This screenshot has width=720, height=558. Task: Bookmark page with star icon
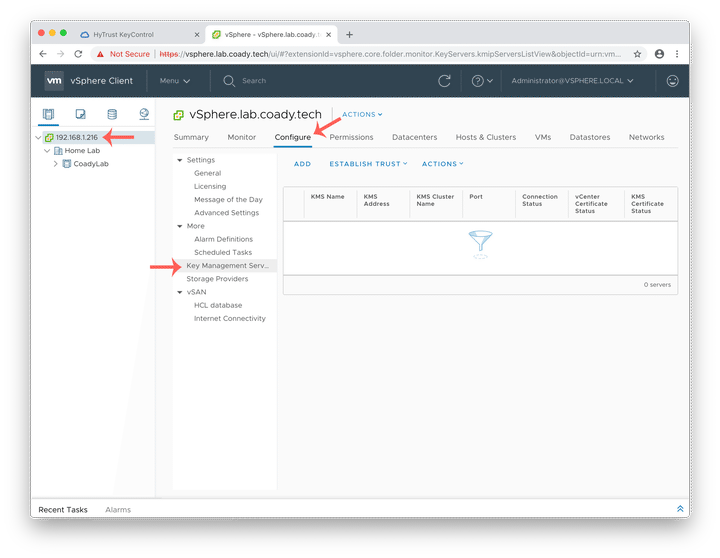[637, 54]
